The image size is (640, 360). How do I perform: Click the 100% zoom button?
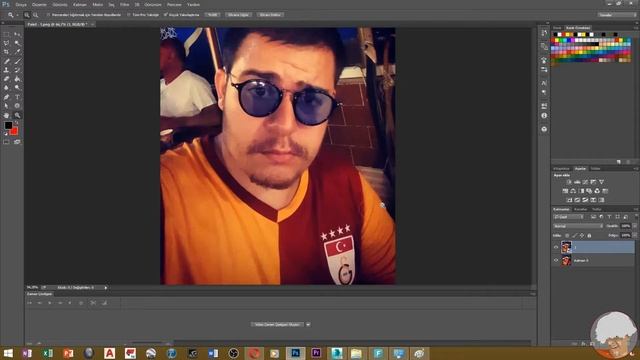point(212,15)
